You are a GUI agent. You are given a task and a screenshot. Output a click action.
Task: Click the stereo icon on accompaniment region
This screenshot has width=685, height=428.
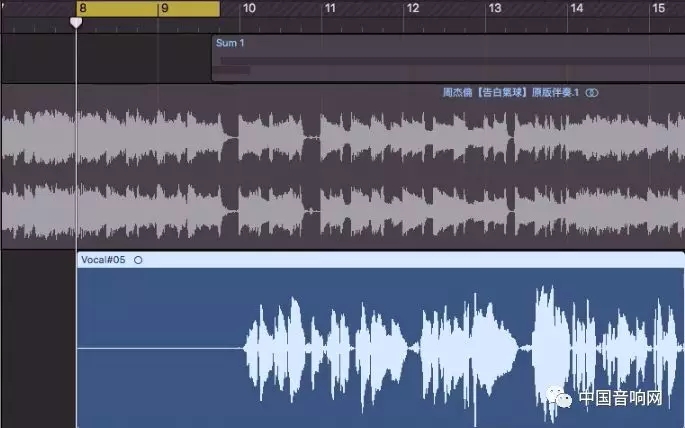pyautogui.click(x=592, y=93)
